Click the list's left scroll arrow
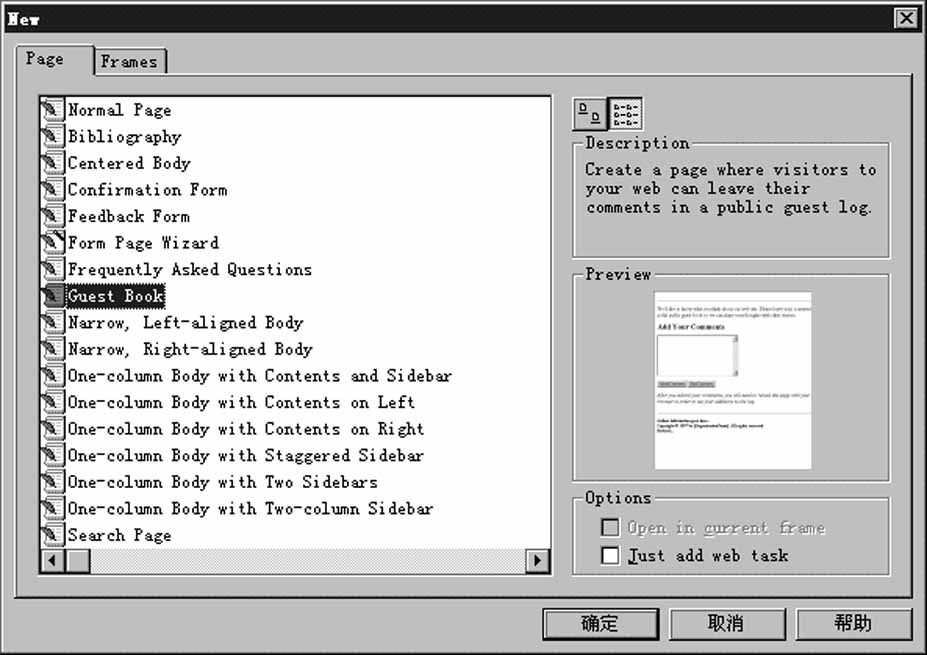The height and width of the screenshot is (655, 927). coord(53,560)
